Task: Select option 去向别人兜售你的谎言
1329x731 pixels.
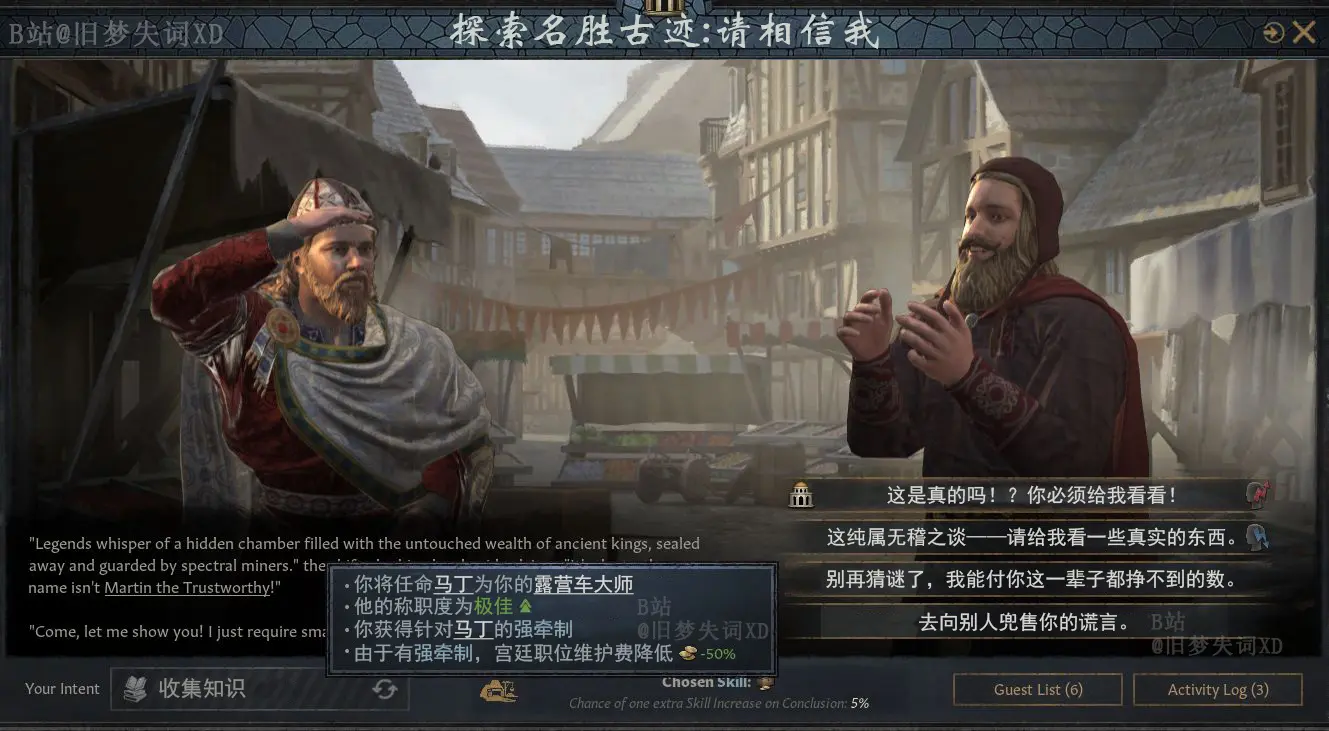Action: pyautogui.click(x=1030, y=622)
